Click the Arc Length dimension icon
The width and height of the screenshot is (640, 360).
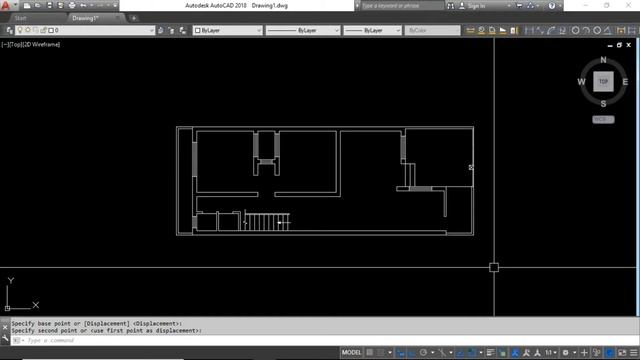(x=551, y=30)
